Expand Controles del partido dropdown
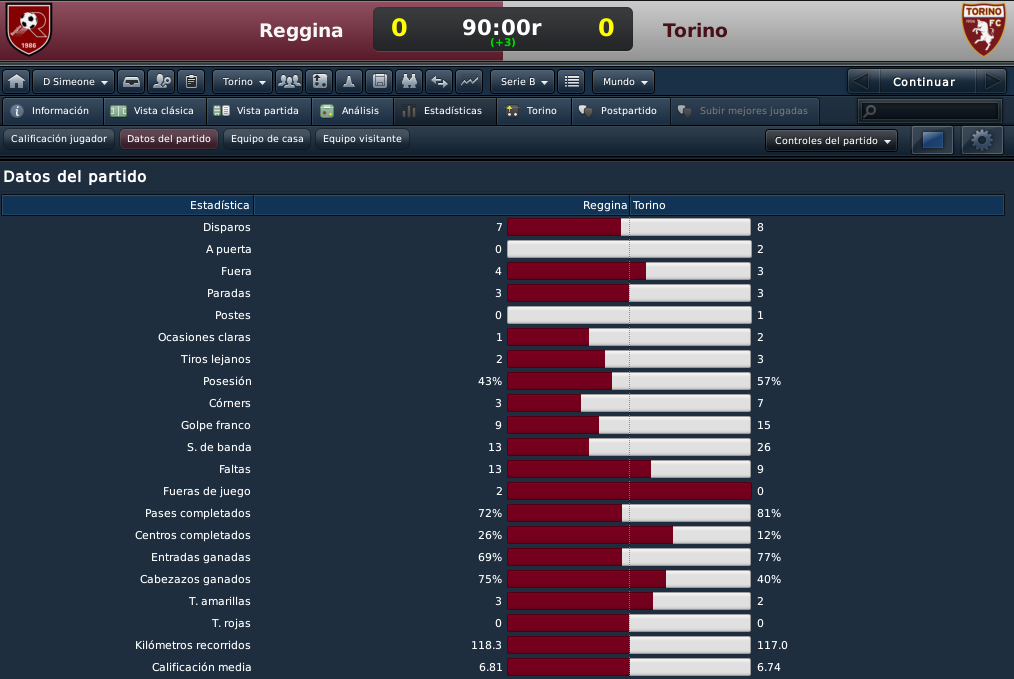This screenshot has height=679, width=1014. point(832,140)
